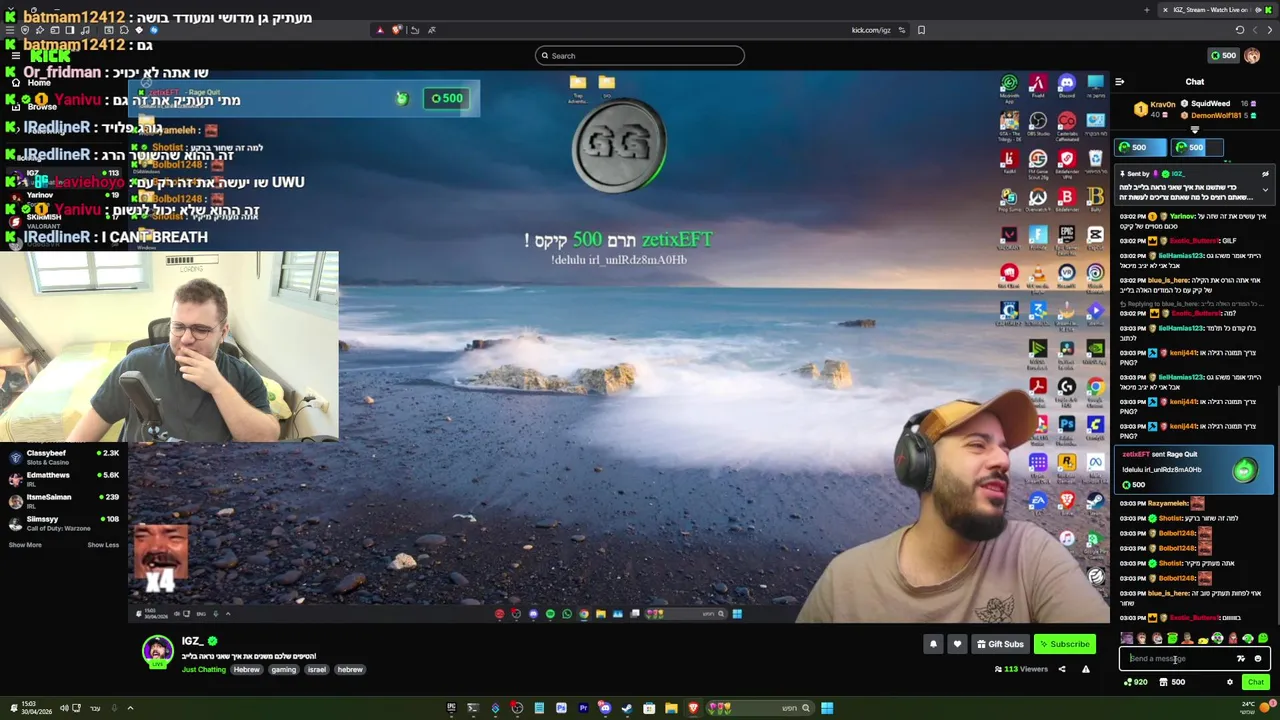The width and height of the screenshot is (1280, 720).
Task: Click Show Less in sidebar channels
Action: (x=103, y=545)
